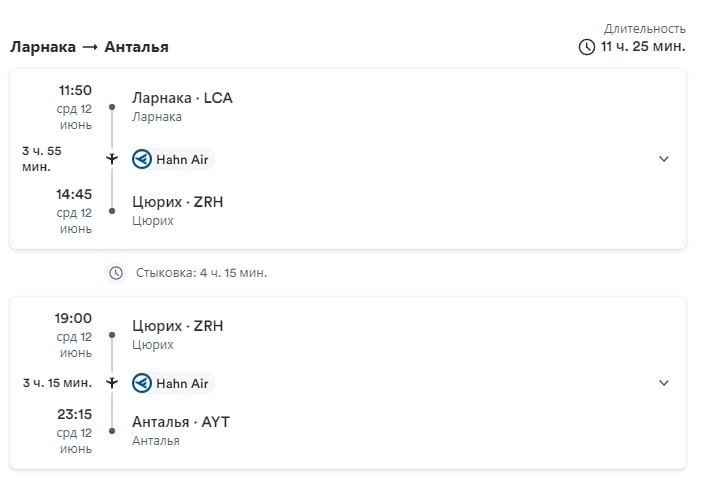Click Цюрих · ZRH arrival in first card

coord(178,202)
